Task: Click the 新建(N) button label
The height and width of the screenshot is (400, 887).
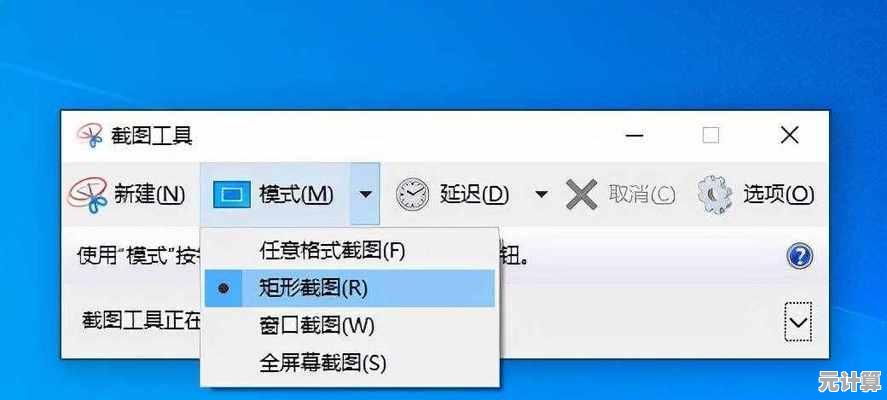Action: (150, 195)
